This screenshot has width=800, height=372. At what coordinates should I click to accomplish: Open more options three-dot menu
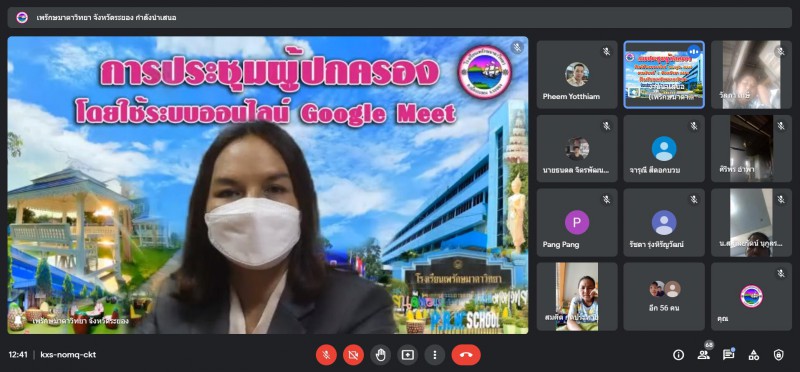tap(434, 355)
